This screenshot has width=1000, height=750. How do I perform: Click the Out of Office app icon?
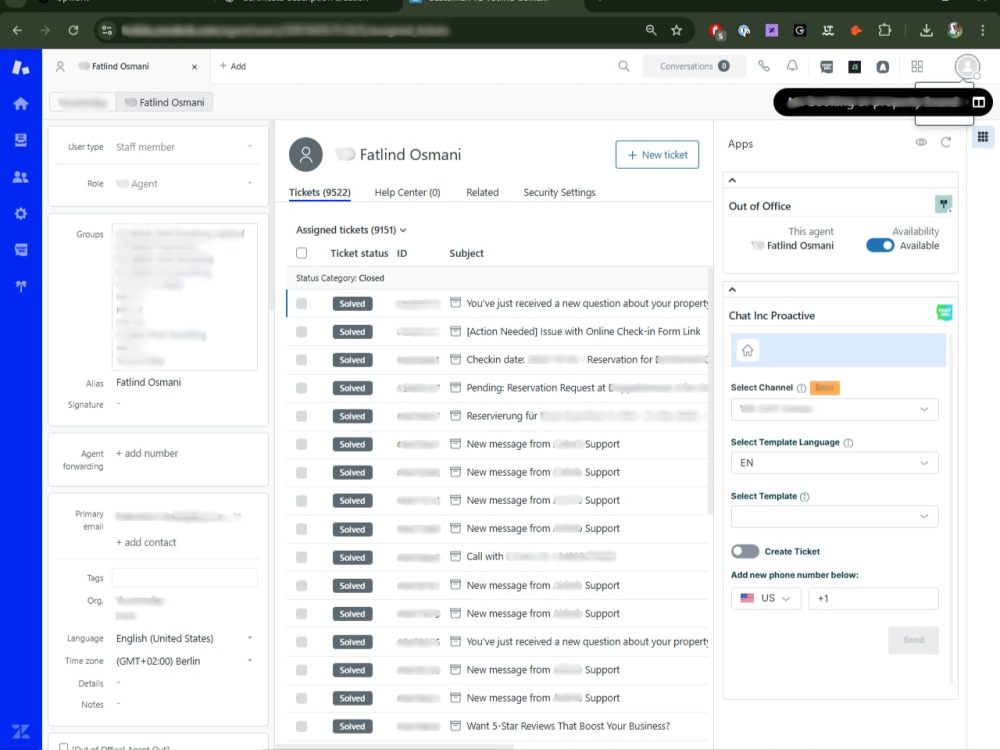943,204
